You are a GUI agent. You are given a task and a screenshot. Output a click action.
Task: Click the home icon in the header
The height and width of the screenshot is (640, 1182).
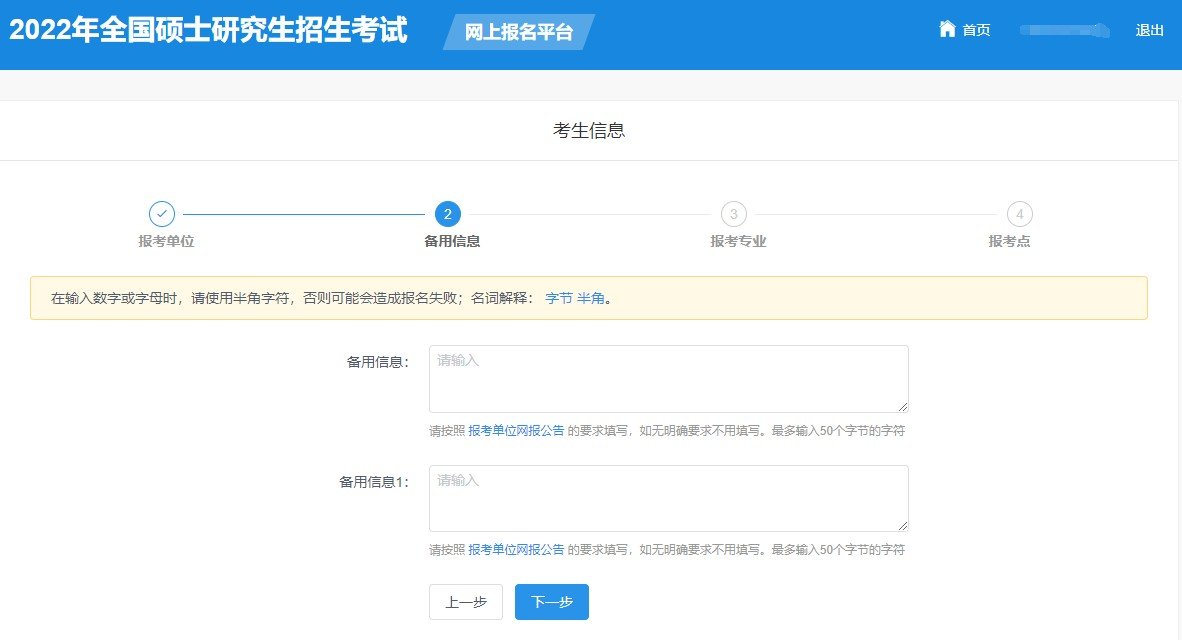point(947,29)
